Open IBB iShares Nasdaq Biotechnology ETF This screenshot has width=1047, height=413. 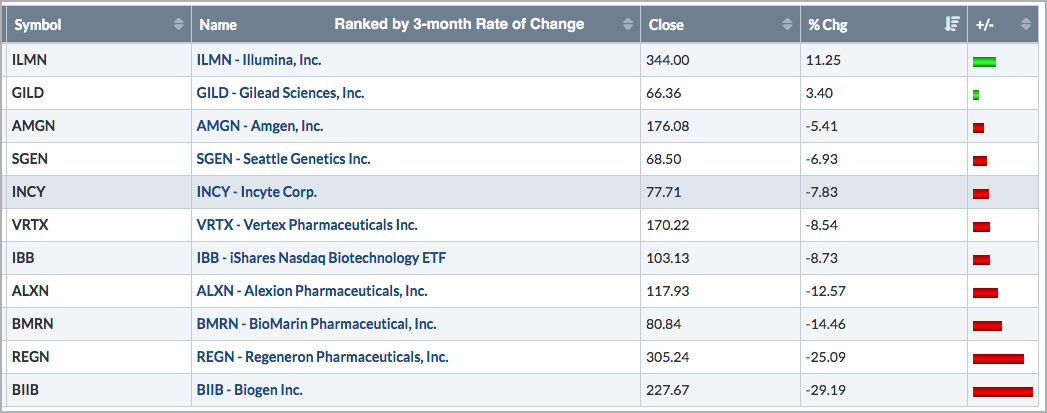point(321,258)
